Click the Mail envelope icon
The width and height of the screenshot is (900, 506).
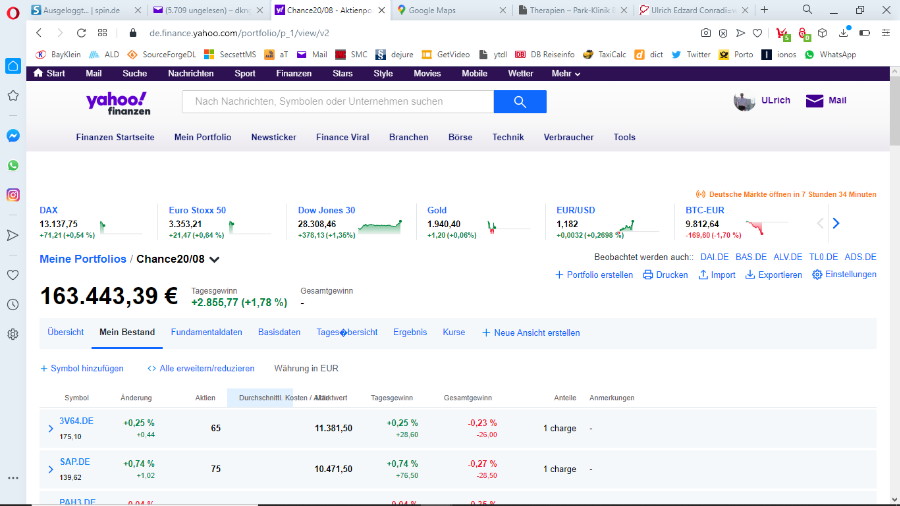click(x=814, y=101)
